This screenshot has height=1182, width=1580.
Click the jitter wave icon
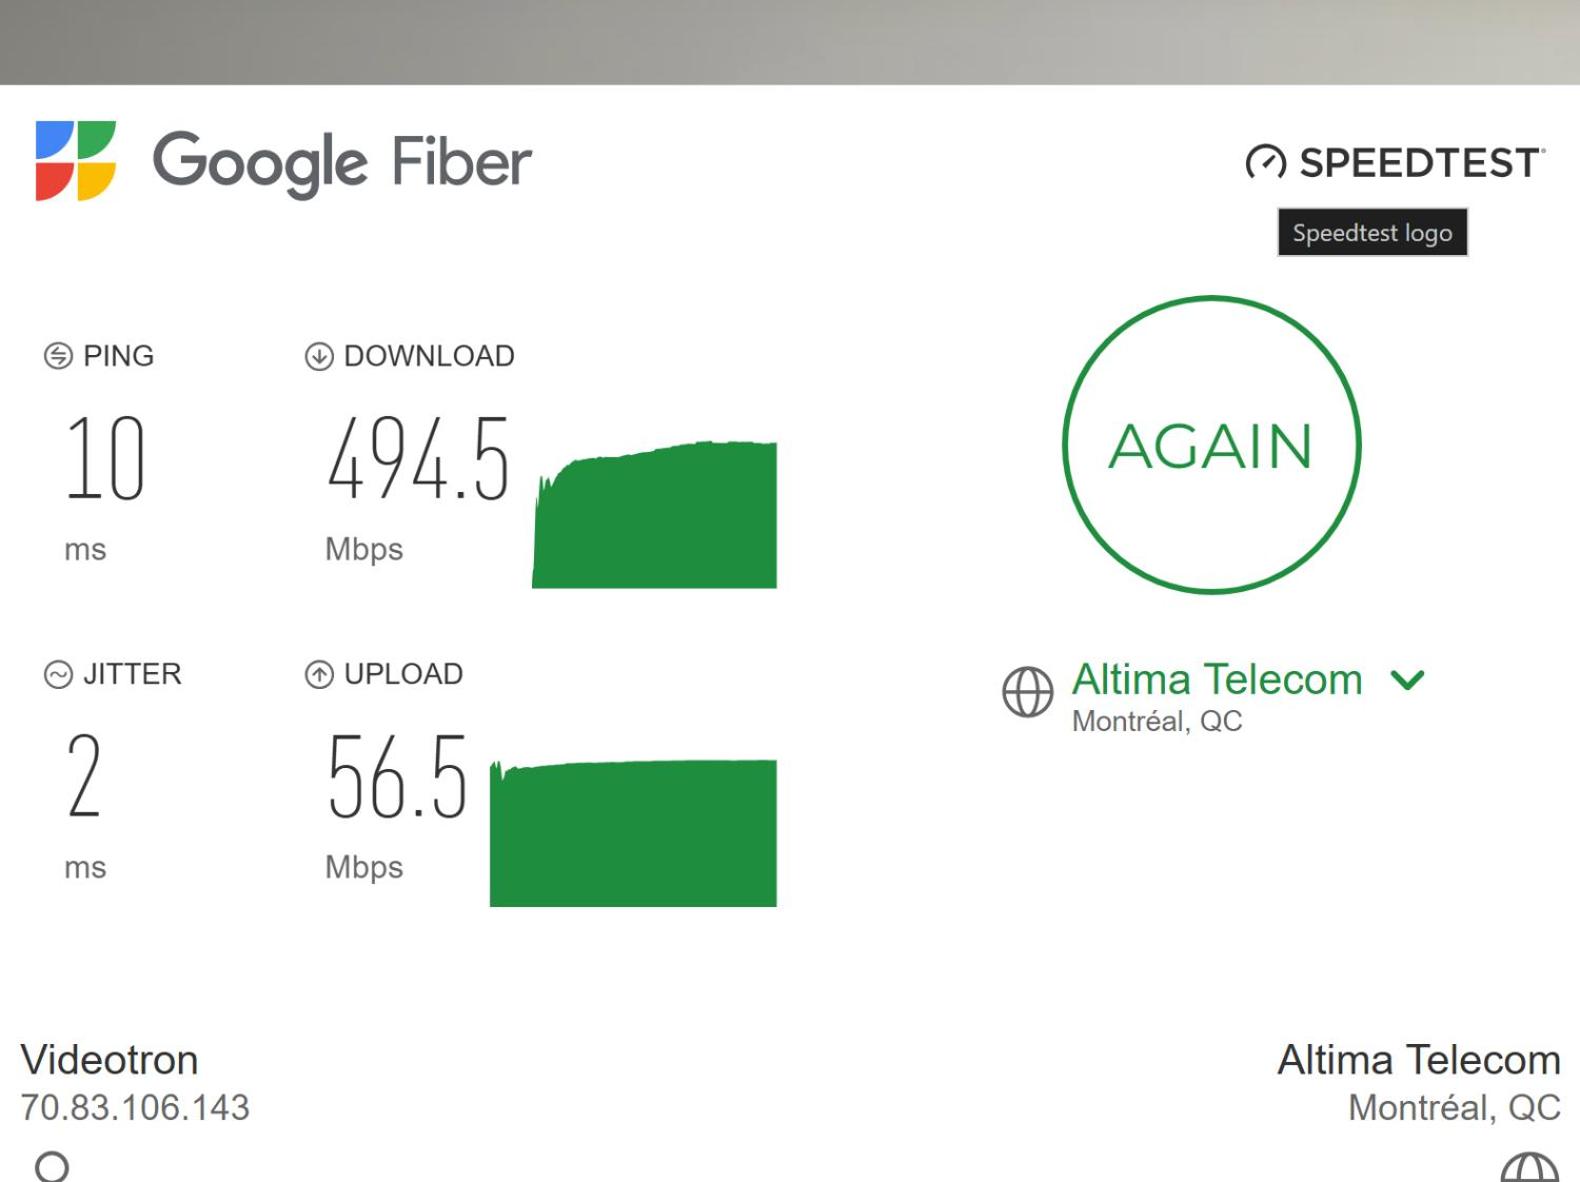pos(58,675)
